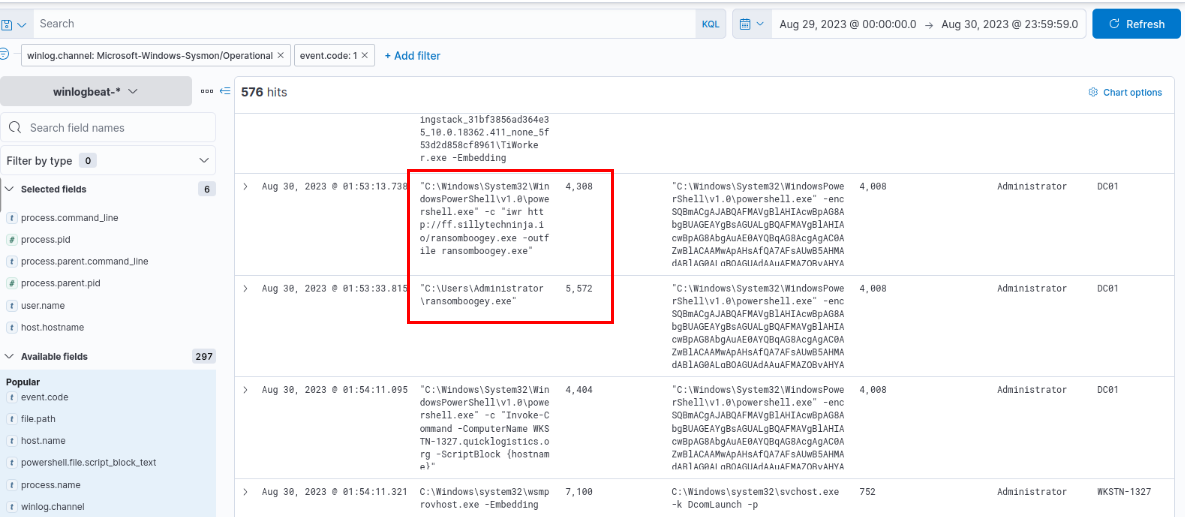Screen dimensions: 1185x517
Task: Expand the 01:53:33.815 log row
Action: pyautogui.click(x=245, y=289)
